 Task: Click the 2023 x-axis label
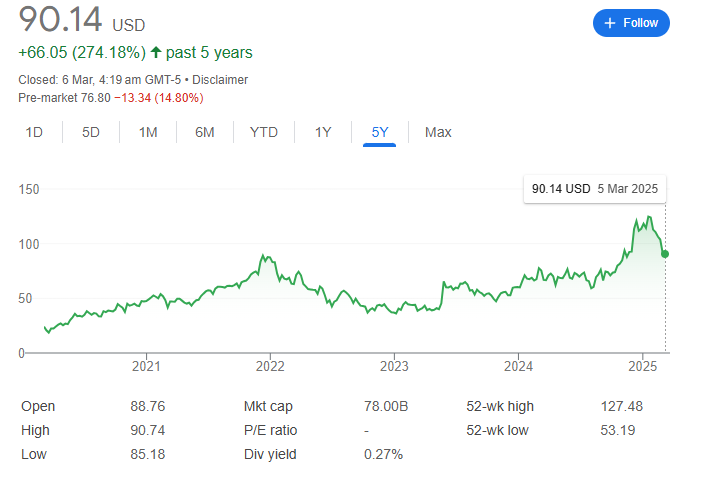click(x=394, y=366)
